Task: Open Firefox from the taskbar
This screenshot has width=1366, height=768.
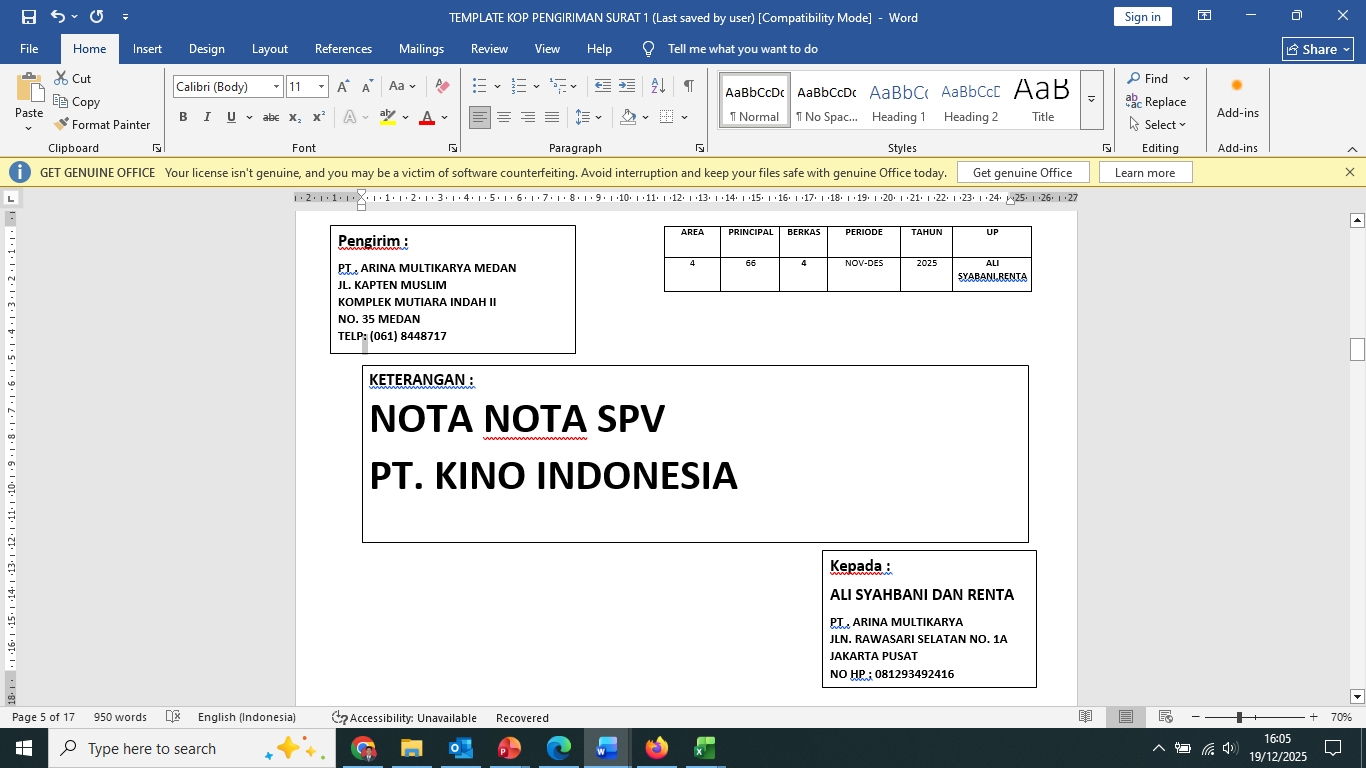Action: tap(656, 748)
